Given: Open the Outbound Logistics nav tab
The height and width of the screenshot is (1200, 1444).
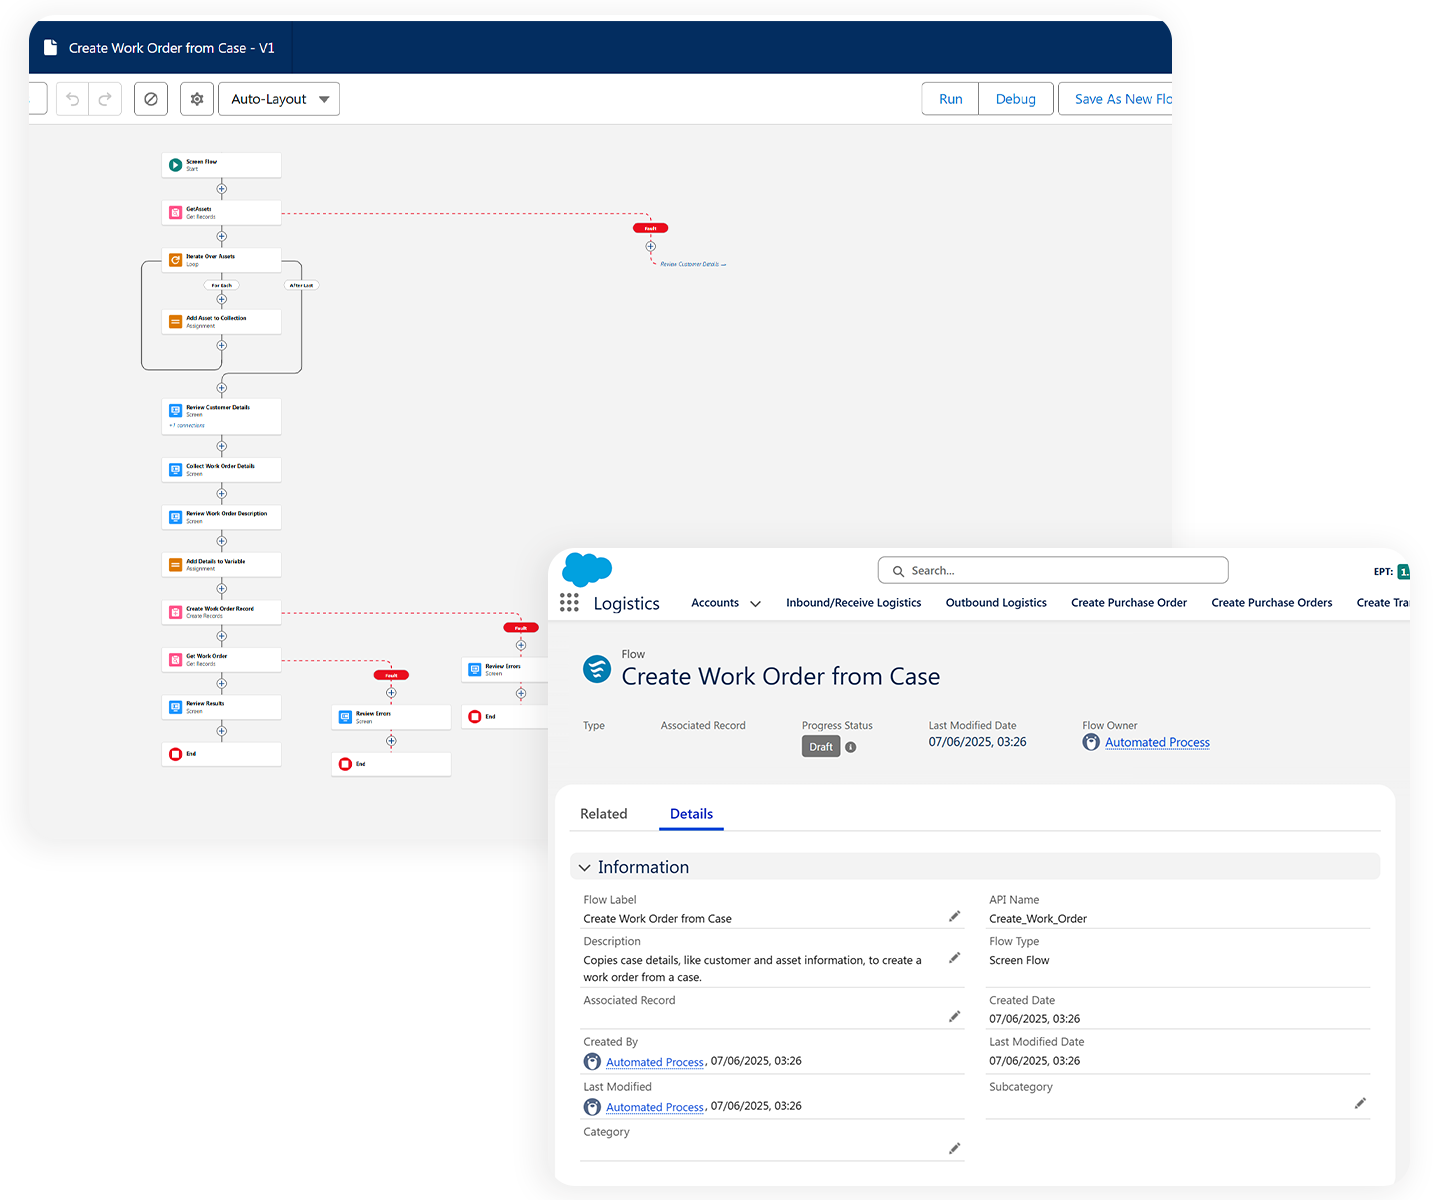Looking at the screenshot, I should tap(996, 603).
